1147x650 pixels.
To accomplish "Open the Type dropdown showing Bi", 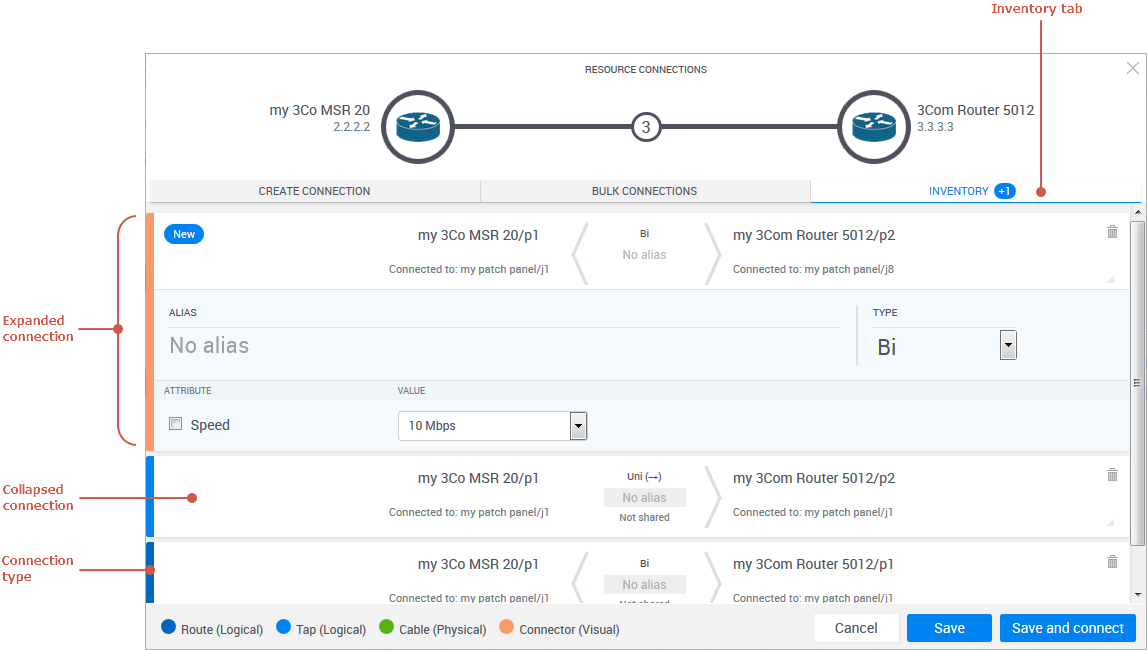I will point(1008,346).
